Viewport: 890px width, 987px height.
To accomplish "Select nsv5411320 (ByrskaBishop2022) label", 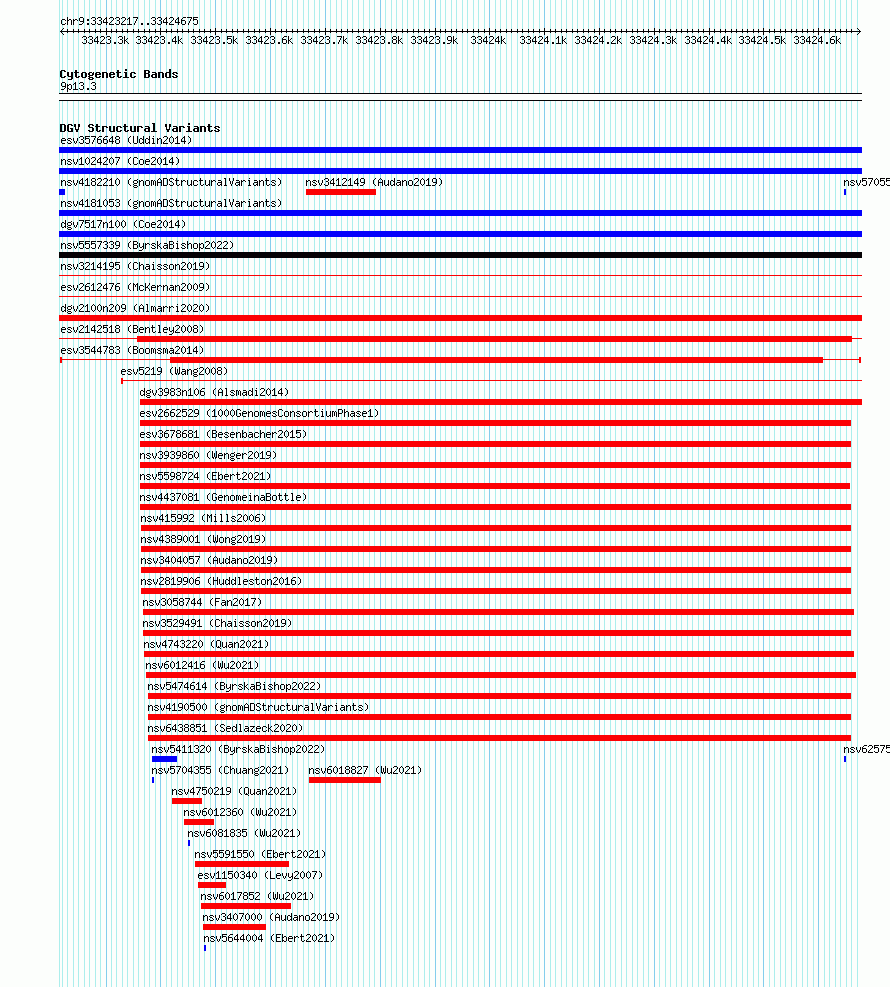I will pyautogui.click(x=238, y=749).
